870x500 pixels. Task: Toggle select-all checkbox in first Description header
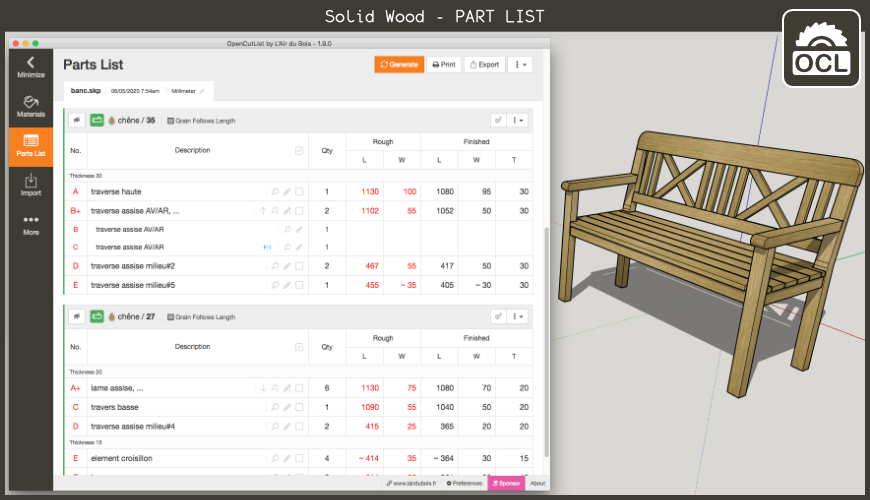click(299, 151)
